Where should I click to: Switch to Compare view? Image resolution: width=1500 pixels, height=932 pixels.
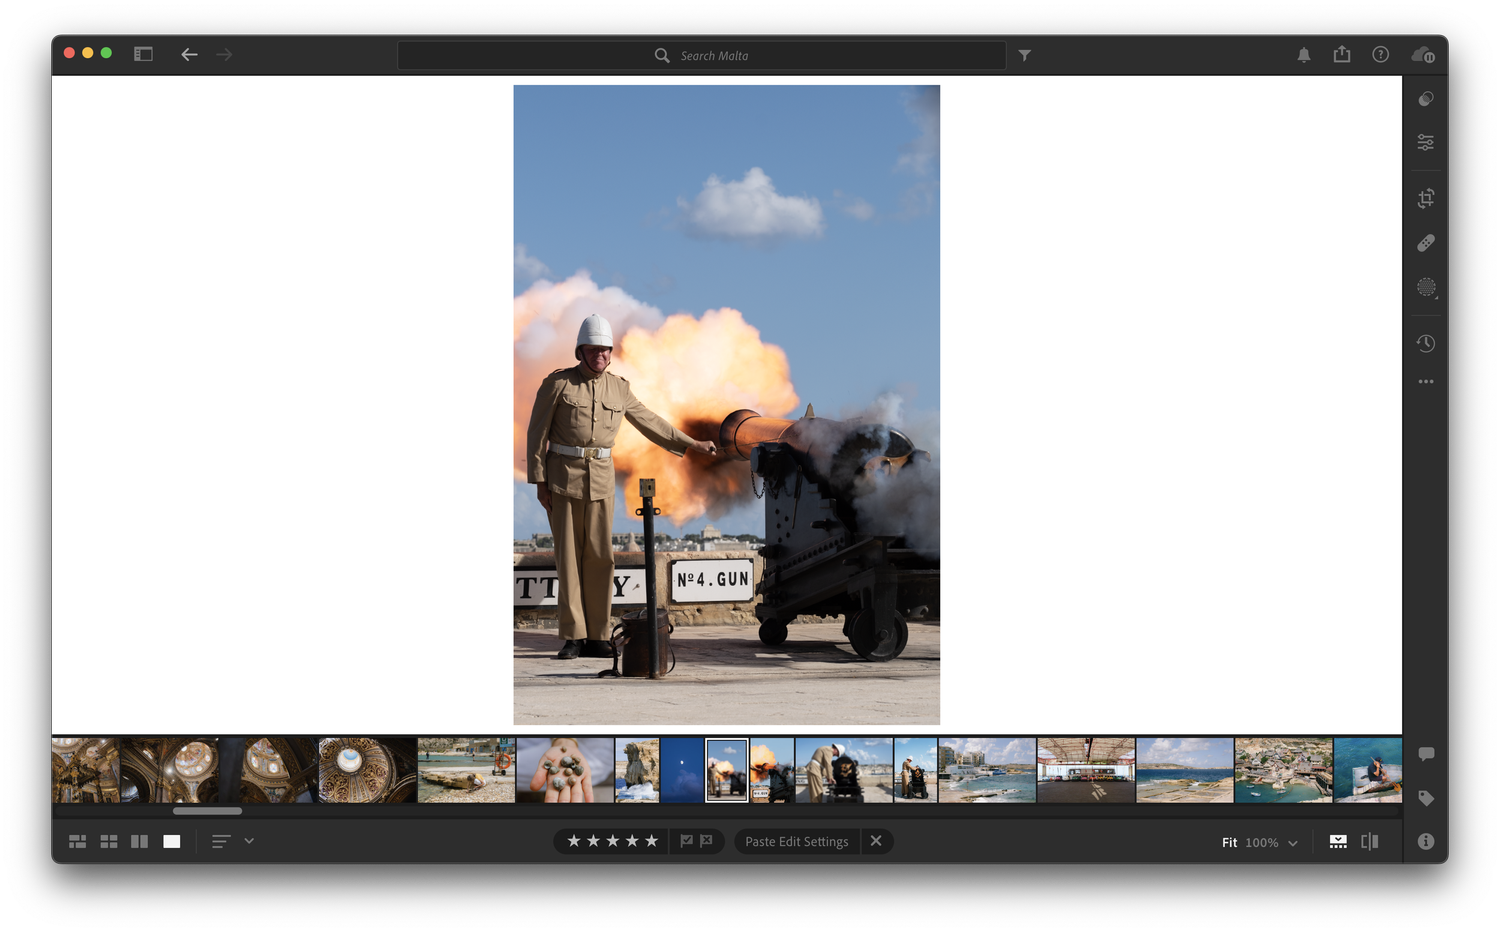(140, 842)
